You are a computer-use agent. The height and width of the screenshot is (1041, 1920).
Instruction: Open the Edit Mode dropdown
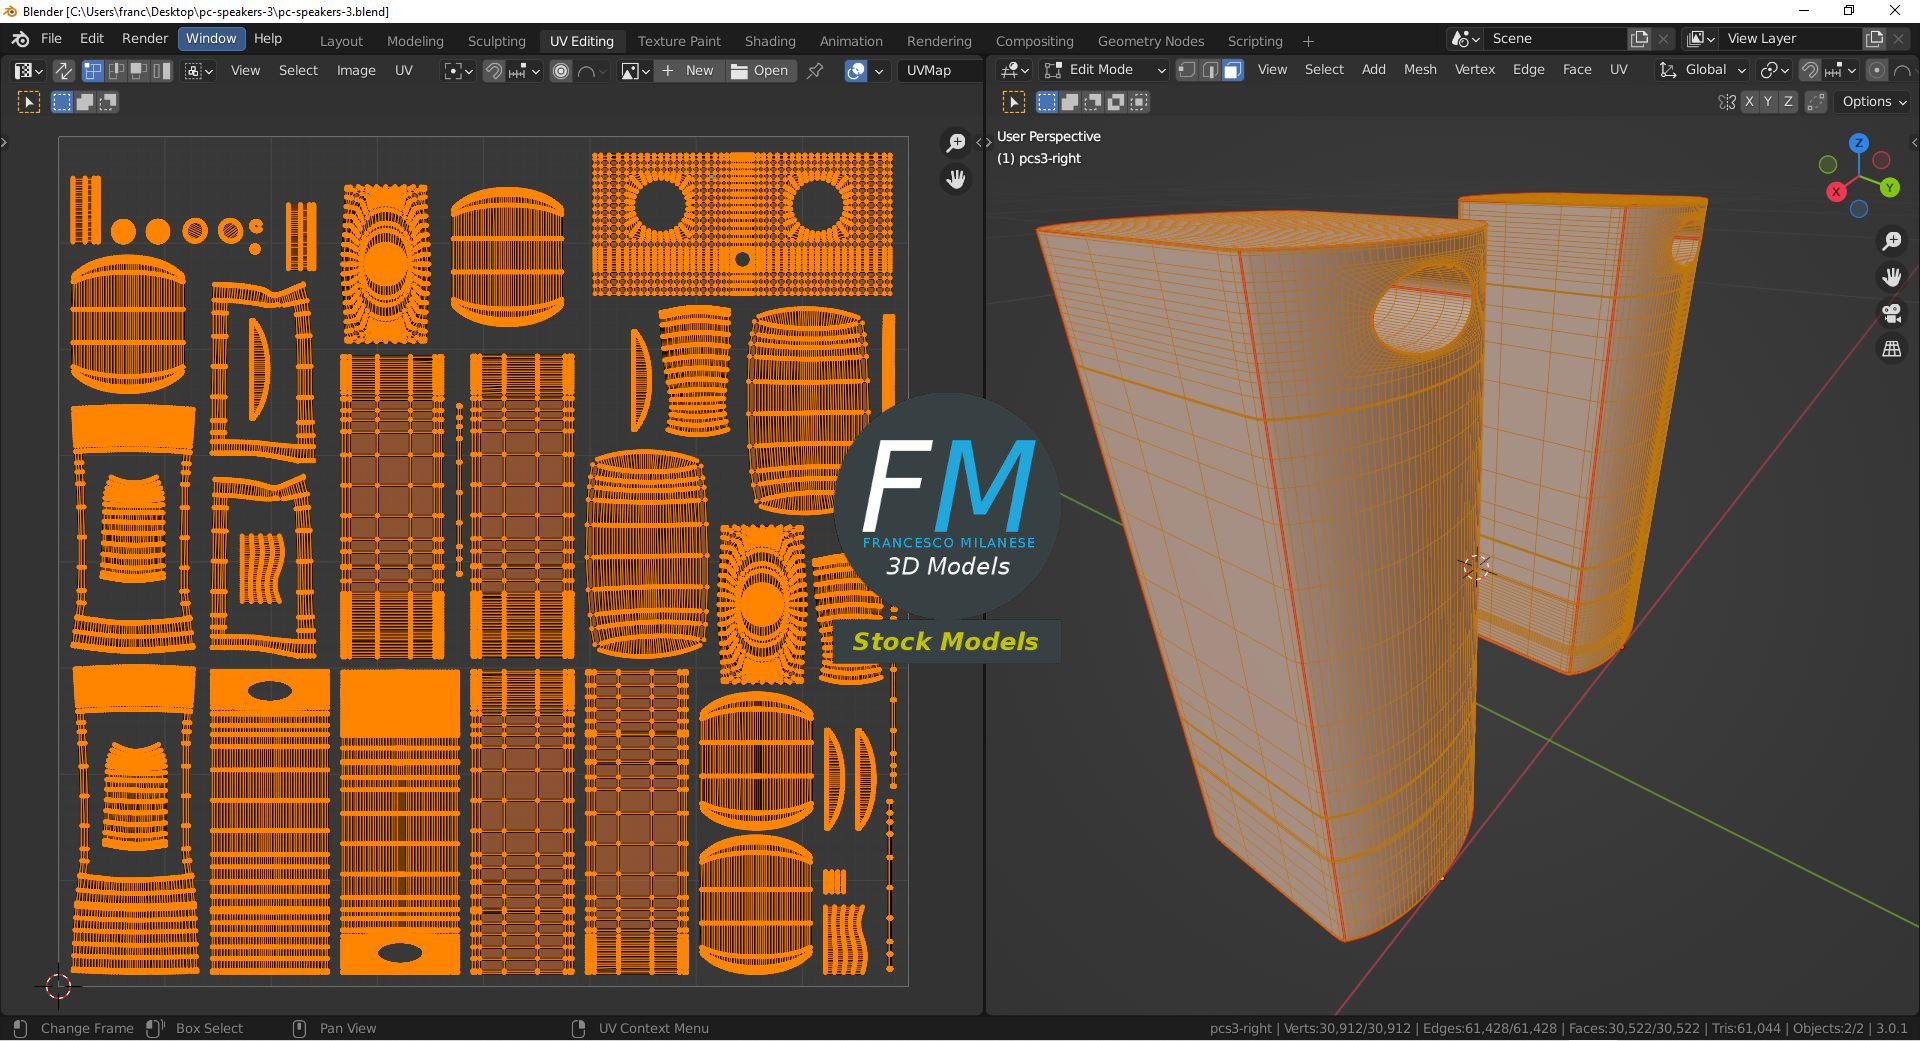[x=1105, y=70]
